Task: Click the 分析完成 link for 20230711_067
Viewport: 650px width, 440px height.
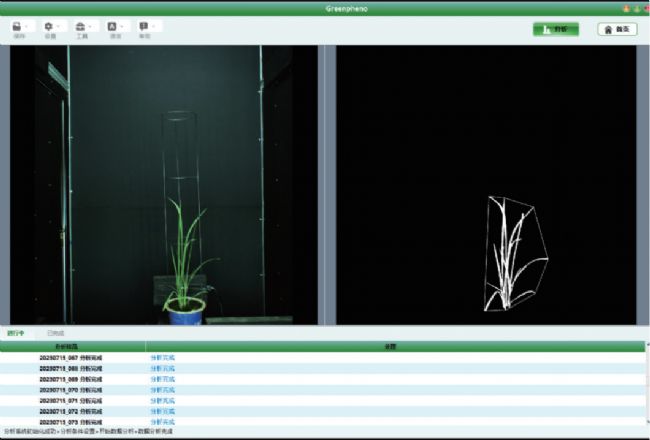Action: 162,357
